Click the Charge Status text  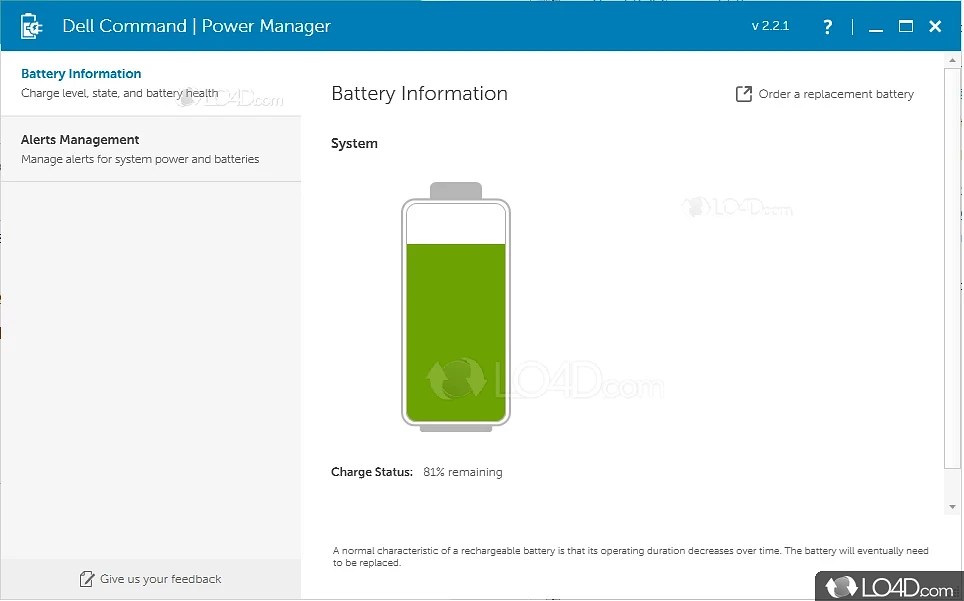tap(372, 471)
